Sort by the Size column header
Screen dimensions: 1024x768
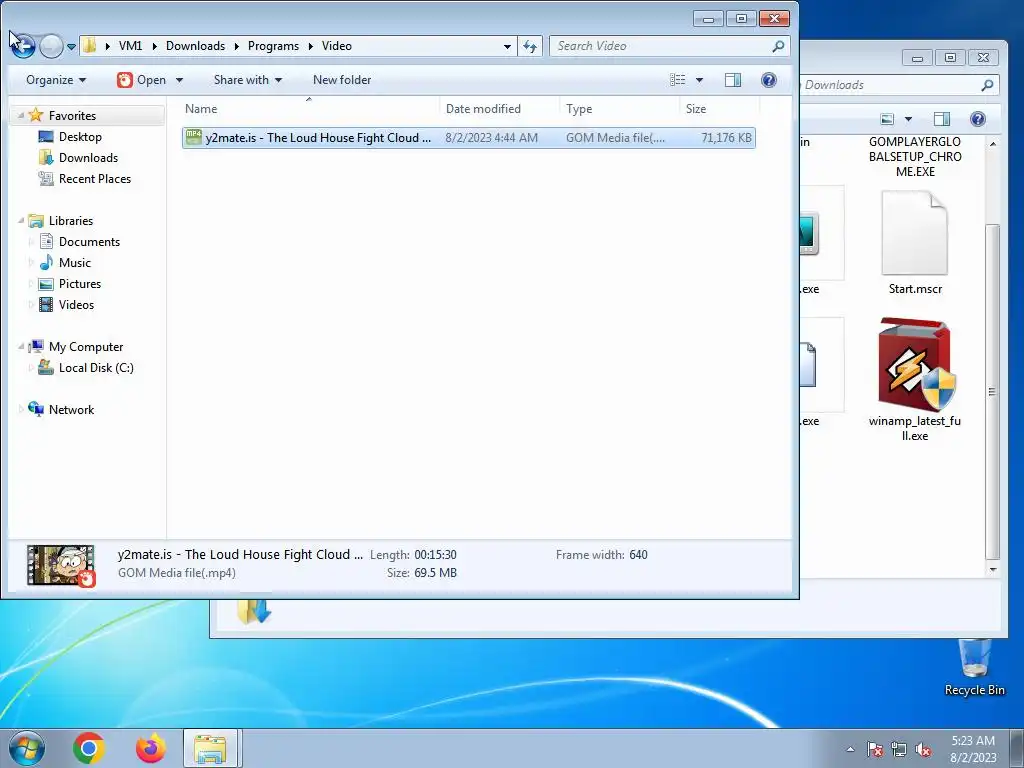pyautogui.click(x=719, y=108)
